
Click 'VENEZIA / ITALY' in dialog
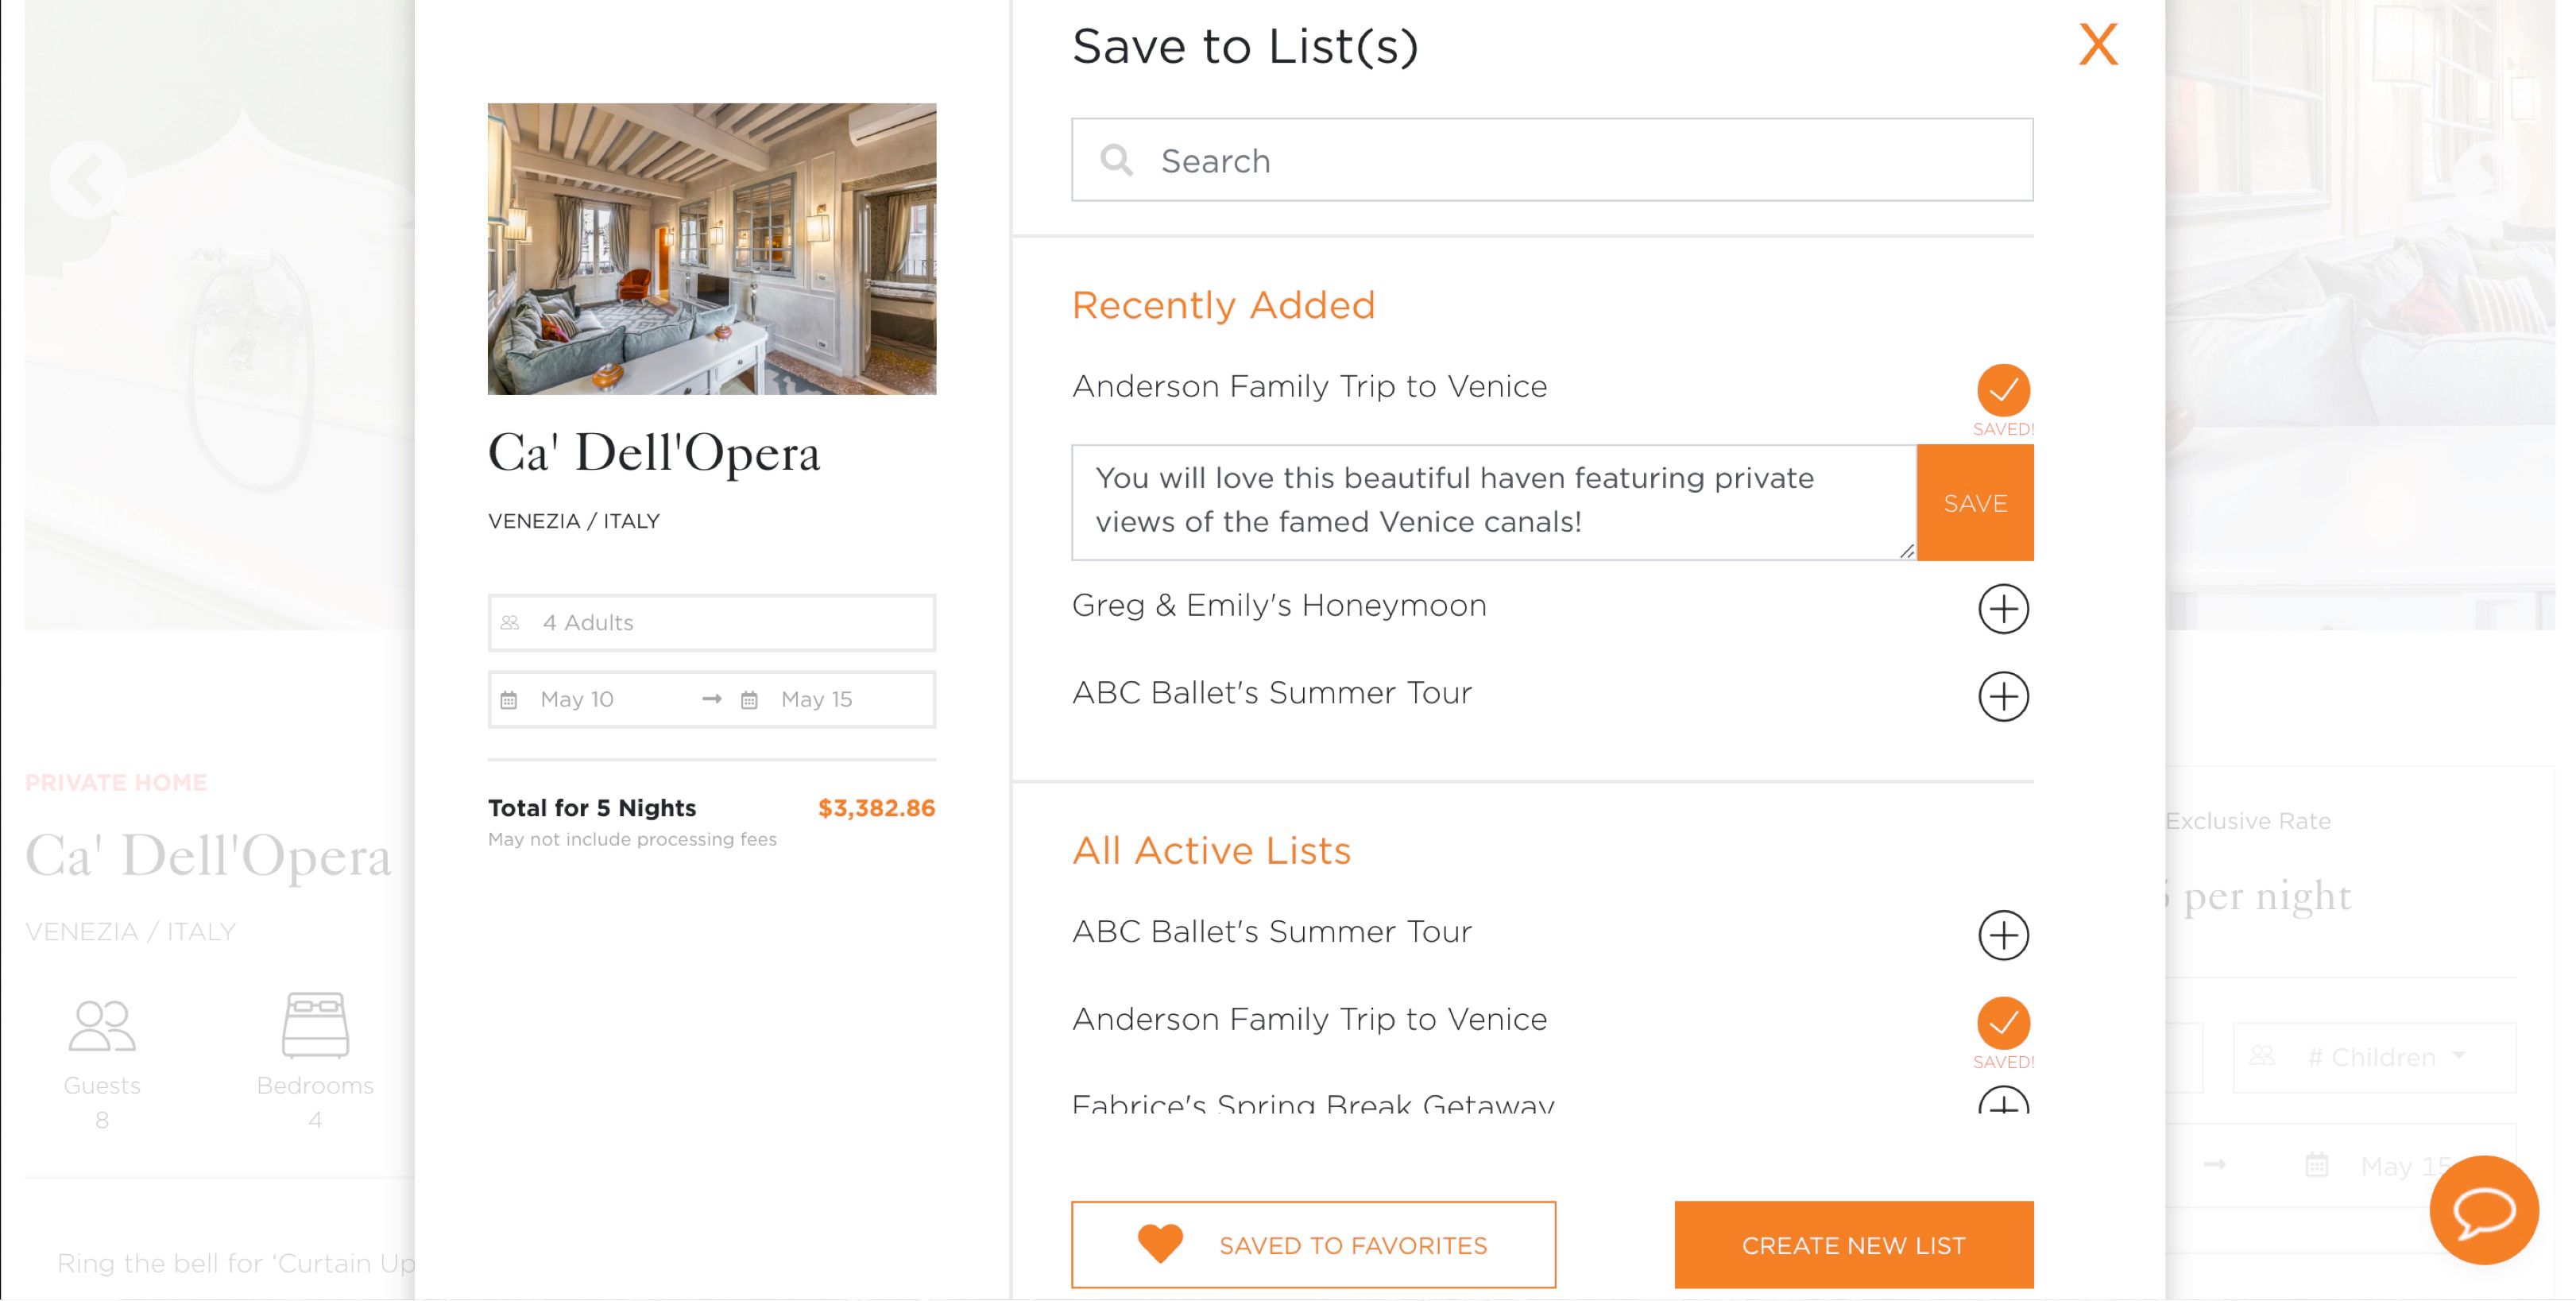(574, 521)
